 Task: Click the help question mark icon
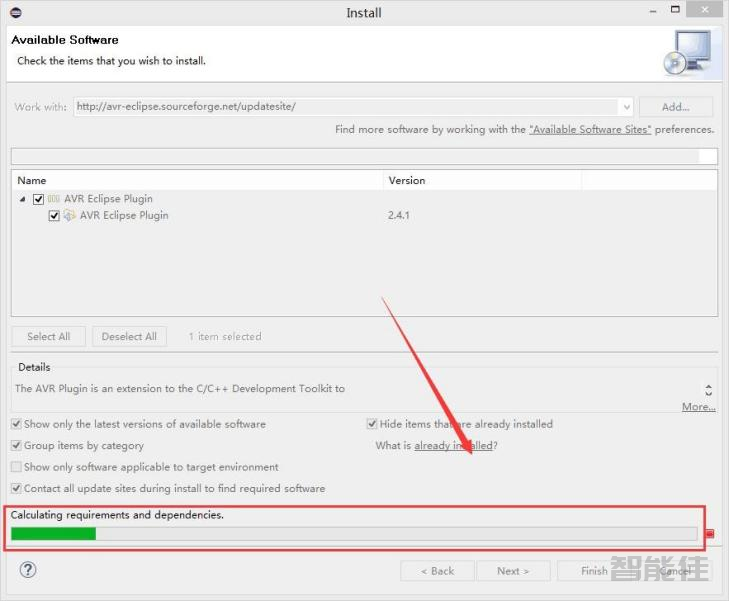click(28, 569)
